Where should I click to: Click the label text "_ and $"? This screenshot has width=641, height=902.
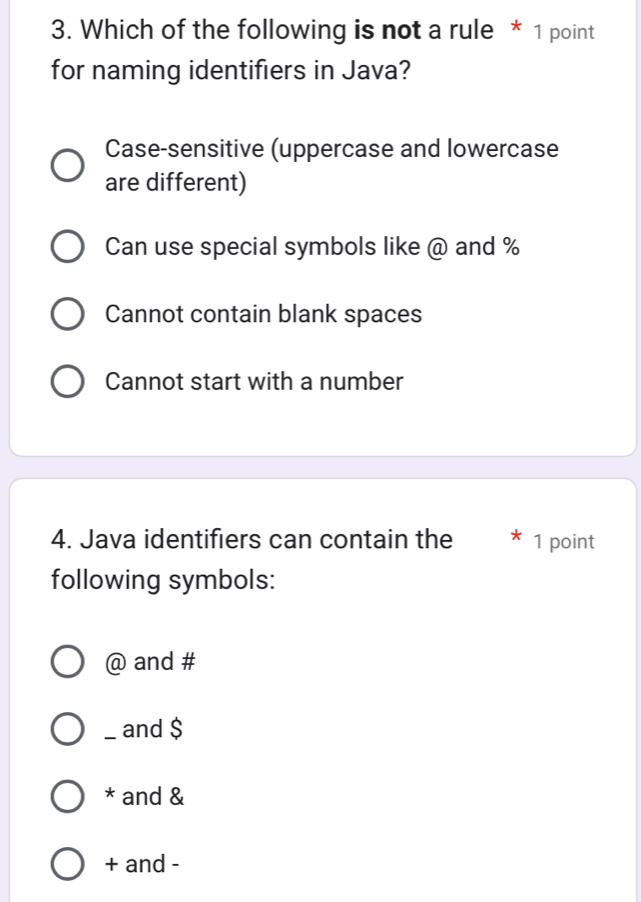[x=145, y=729]
